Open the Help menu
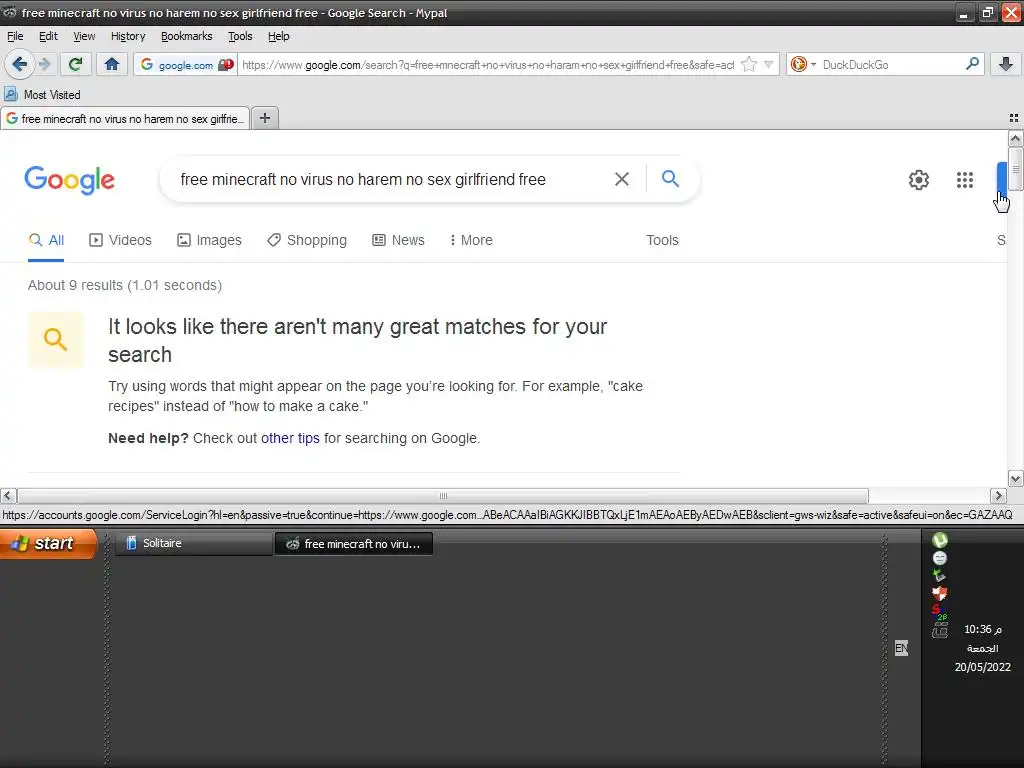The height and width of the screenshot is (768, 1024). pyautogui.click(x=279, y=36)
